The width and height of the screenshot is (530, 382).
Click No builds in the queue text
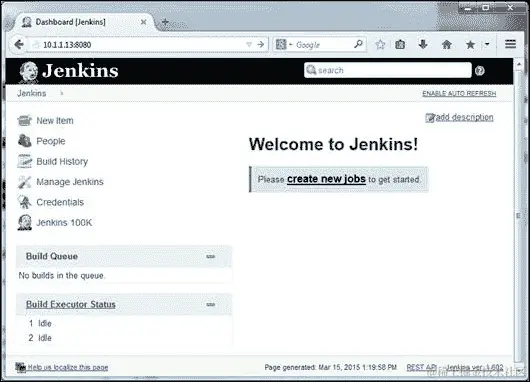[62, 276]
